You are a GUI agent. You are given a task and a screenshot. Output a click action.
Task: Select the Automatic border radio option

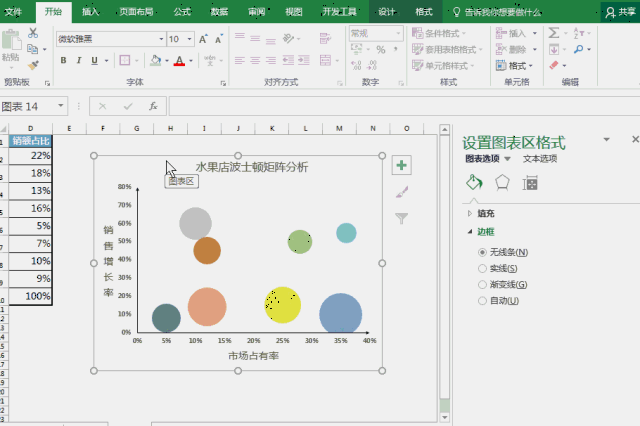(482, 301)
